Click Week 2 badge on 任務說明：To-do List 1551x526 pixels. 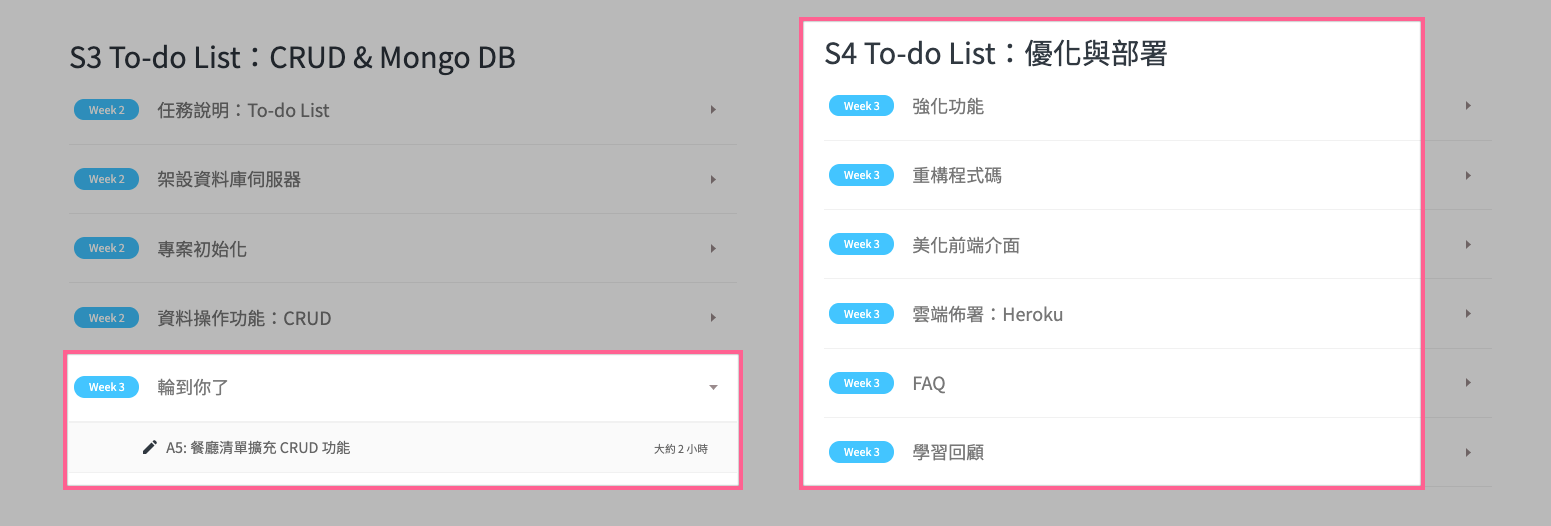[x=106, y=110]
